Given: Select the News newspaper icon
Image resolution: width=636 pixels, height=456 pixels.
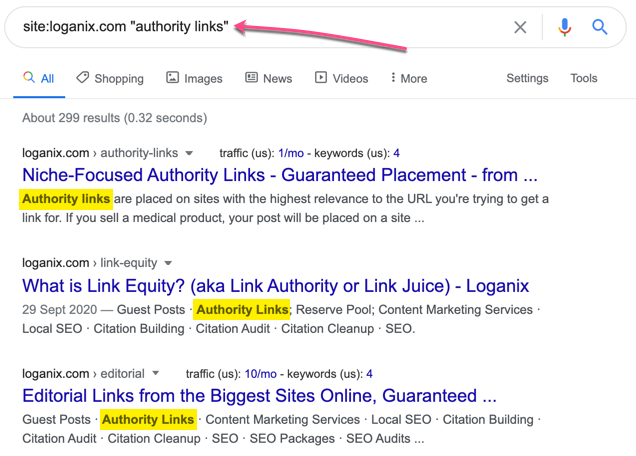Looking at the screenshot, I should click(251, 77).
